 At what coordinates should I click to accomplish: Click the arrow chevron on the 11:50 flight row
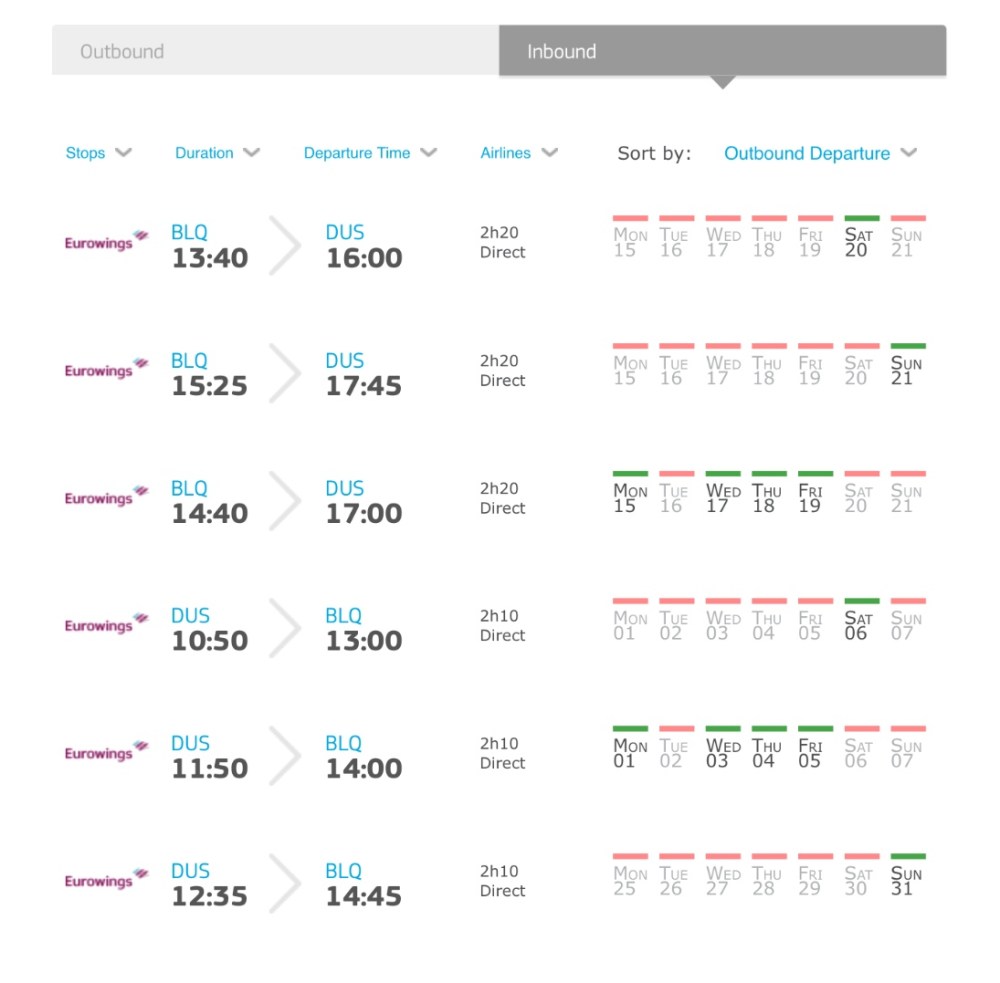[285, 756]
